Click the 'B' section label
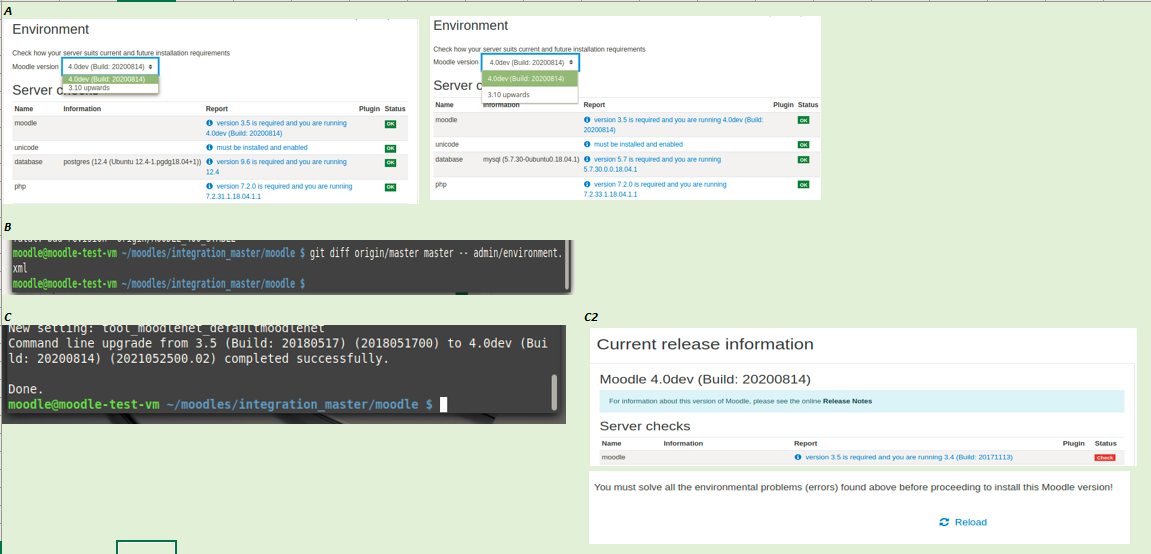Screen dimensions: 1151x554 point(8,227)
